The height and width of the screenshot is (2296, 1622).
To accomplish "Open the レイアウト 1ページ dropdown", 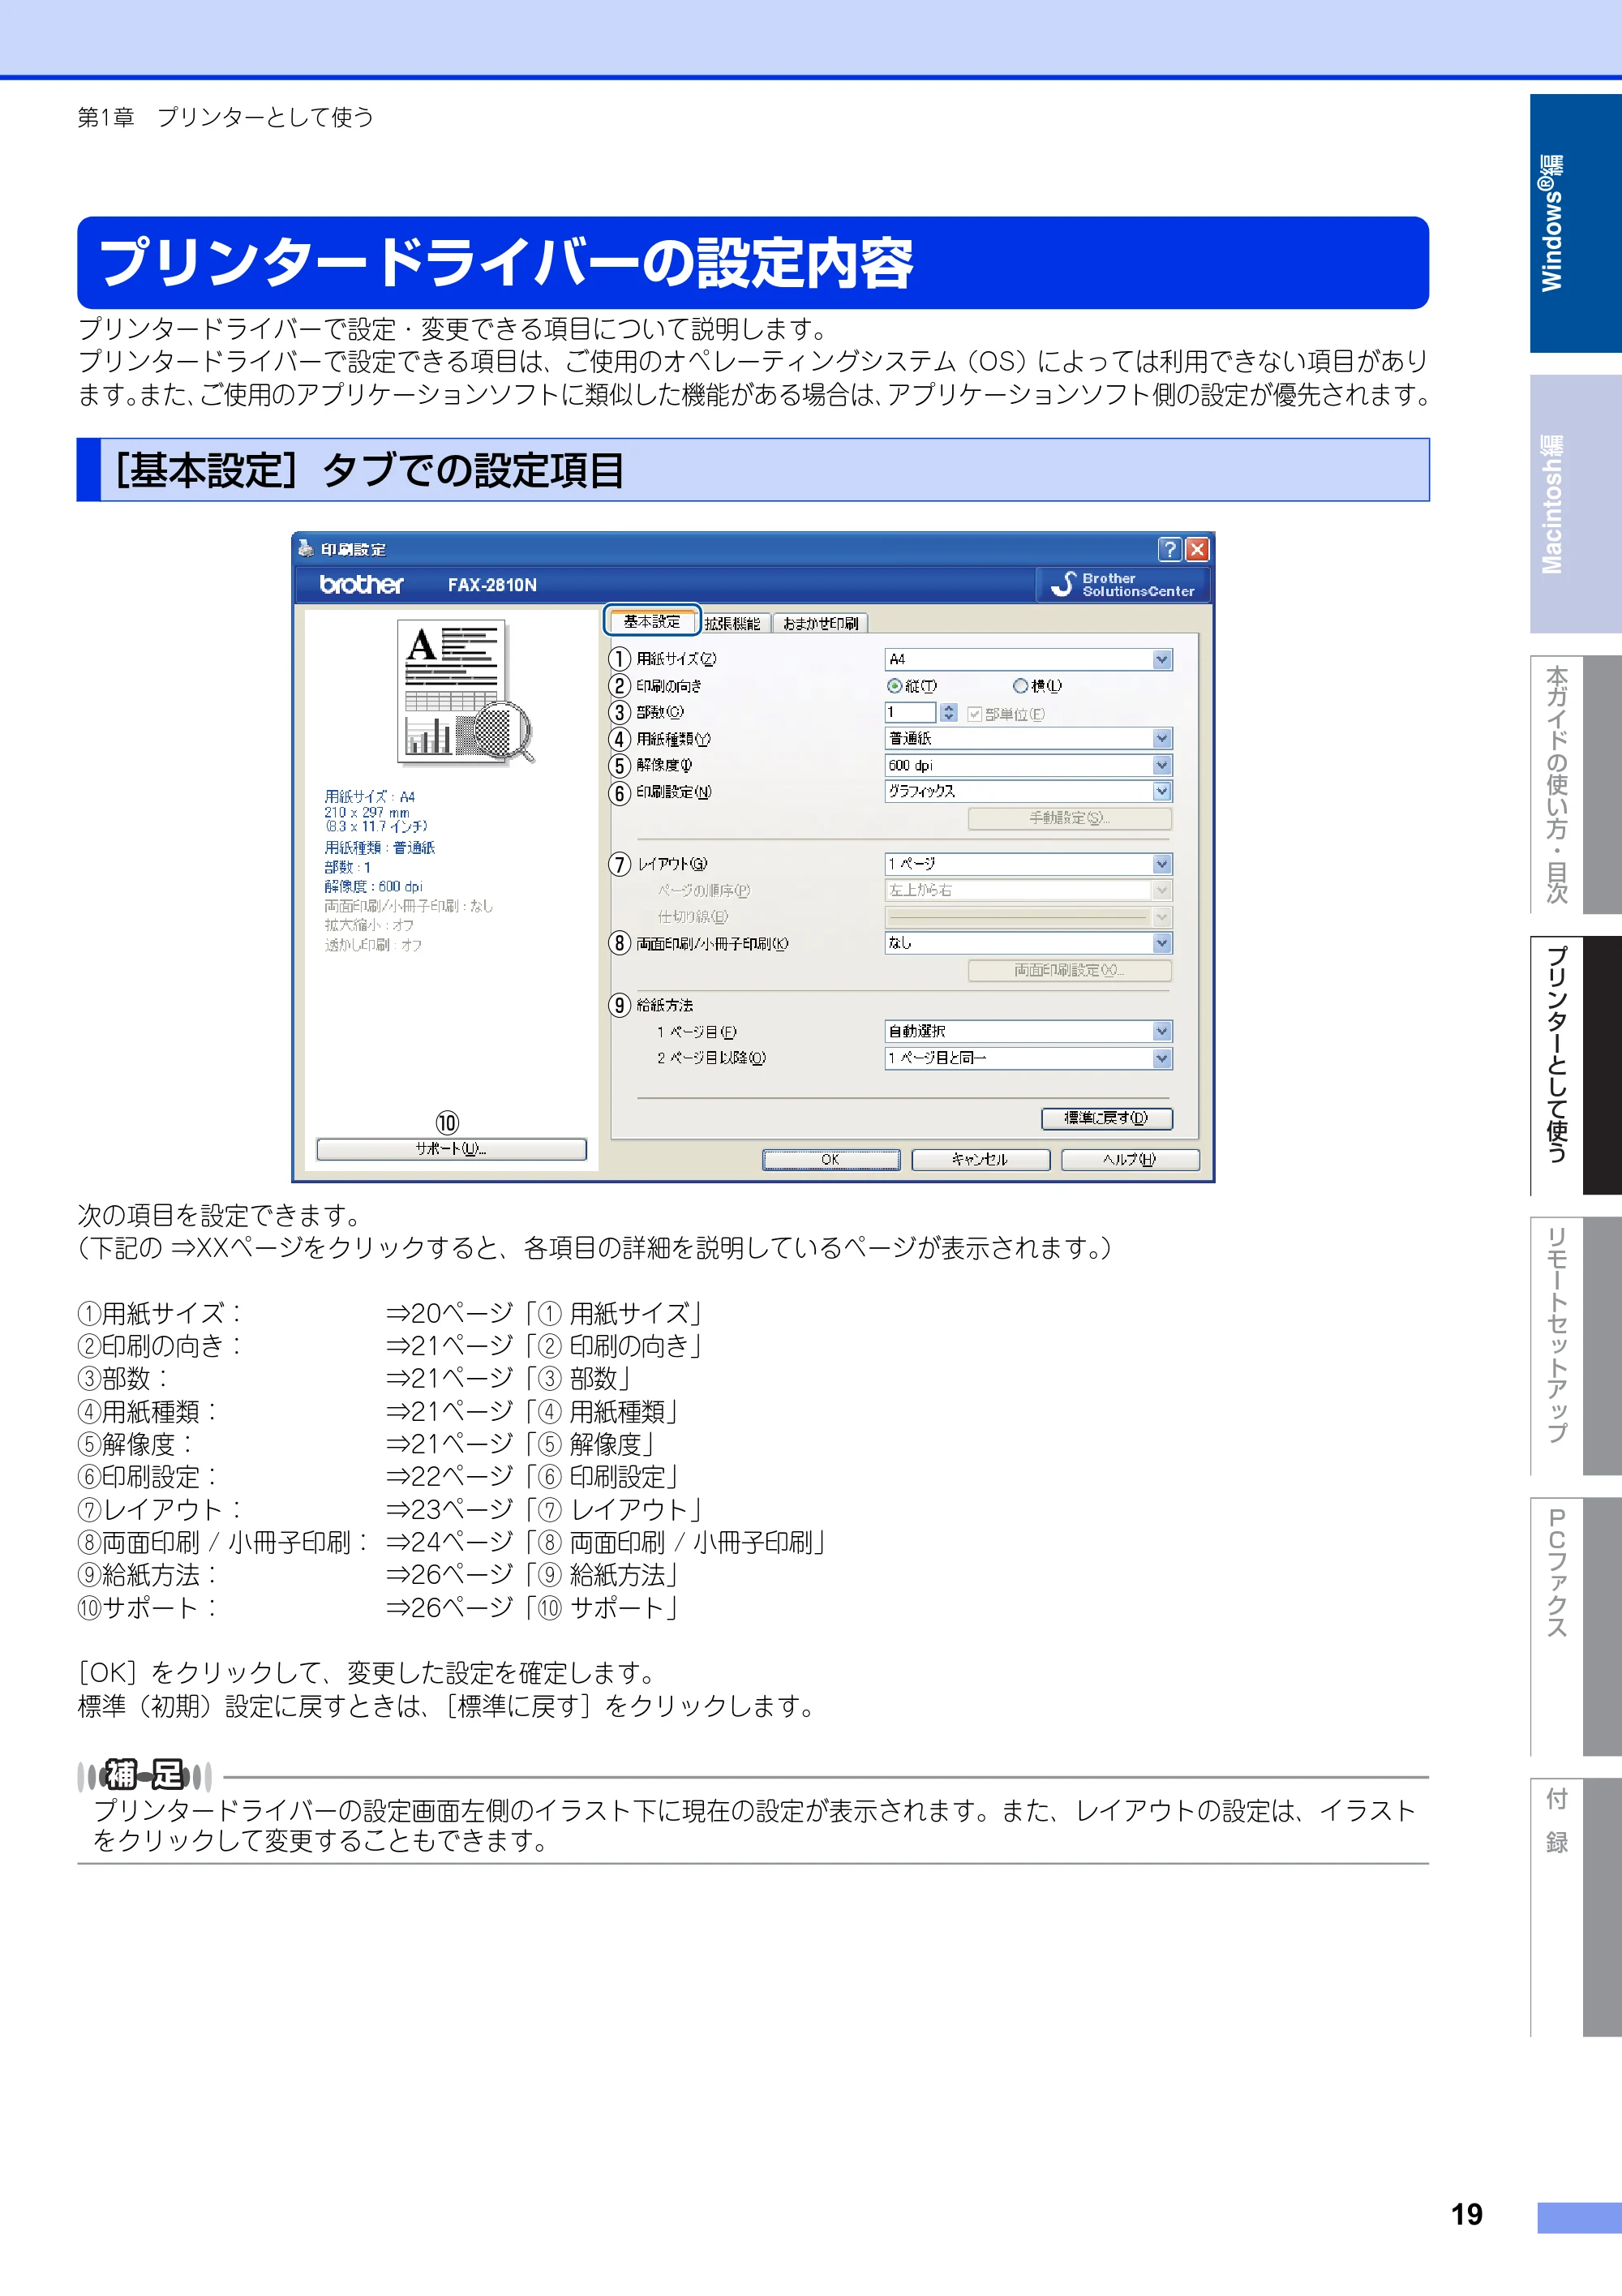I will coord(1028,864).
